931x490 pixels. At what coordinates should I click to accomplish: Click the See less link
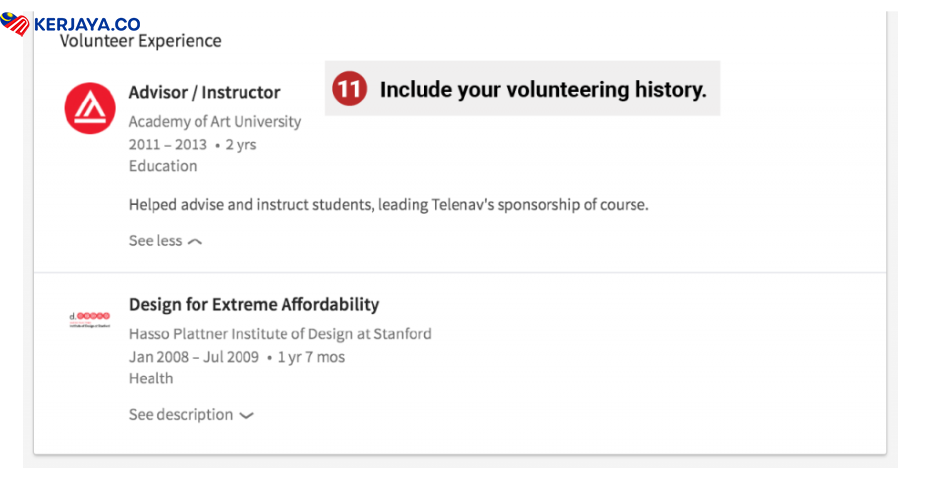(155, 241)
